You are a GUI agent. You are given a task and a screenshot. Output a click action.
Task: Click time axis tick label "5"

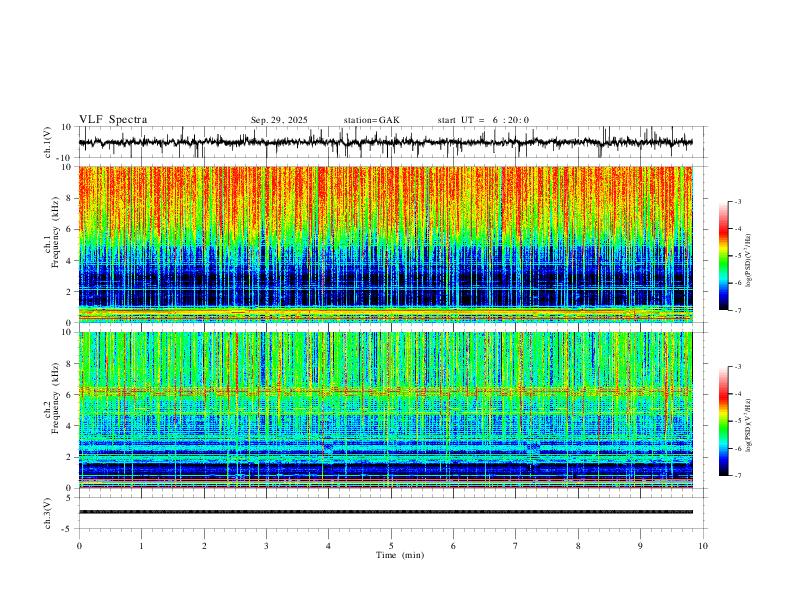click(391, 546)
